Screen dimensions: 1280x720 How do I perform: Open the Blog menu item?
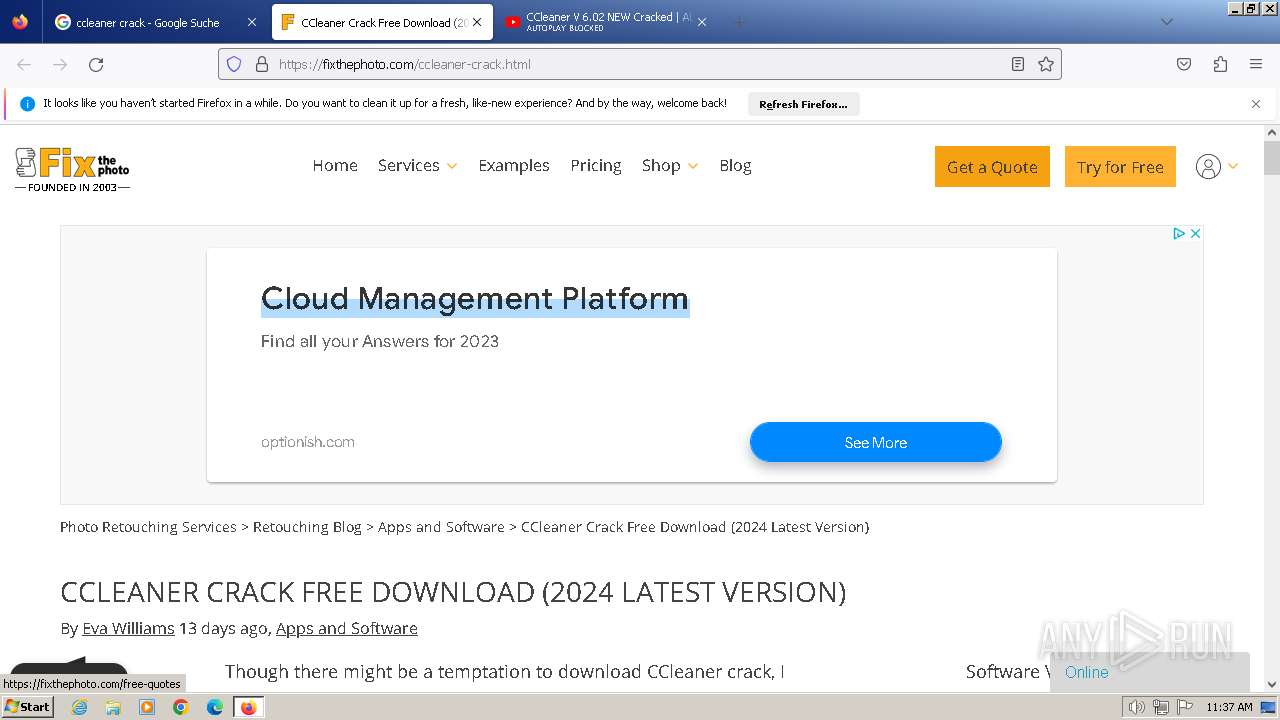tap(735, 166)
